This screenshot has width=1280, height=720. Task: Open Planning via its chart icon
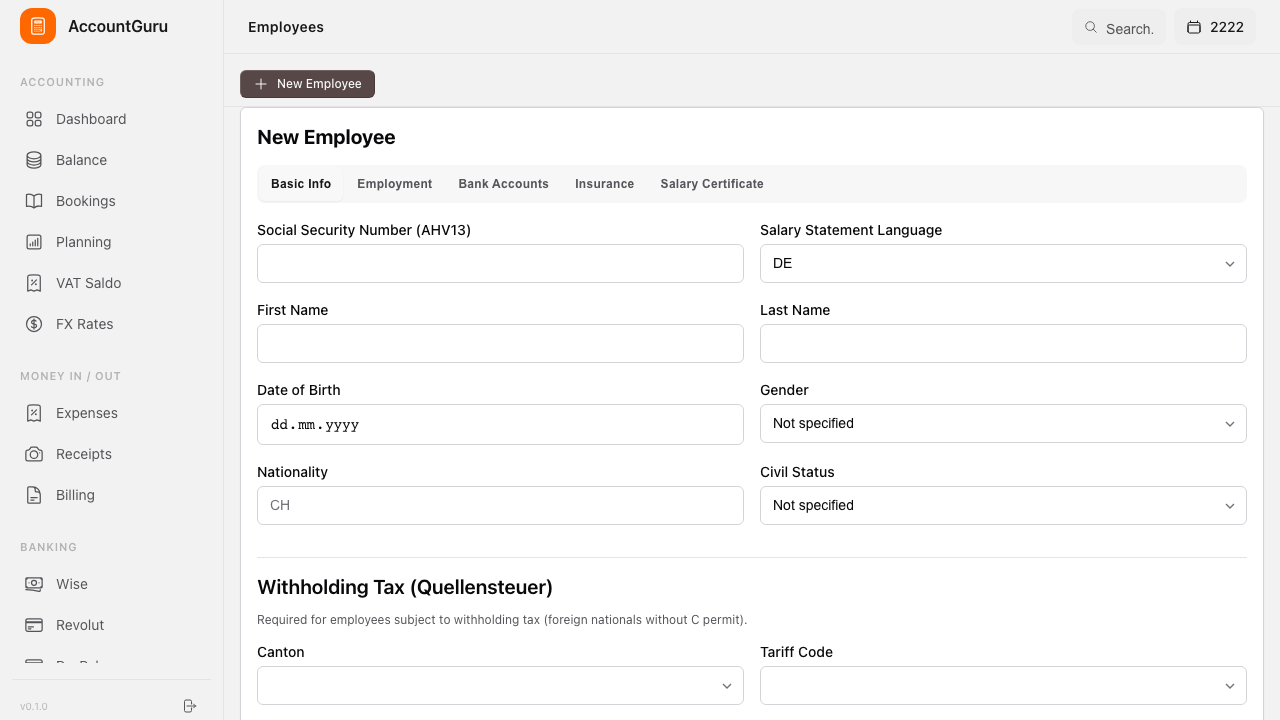tap(34, 242)
